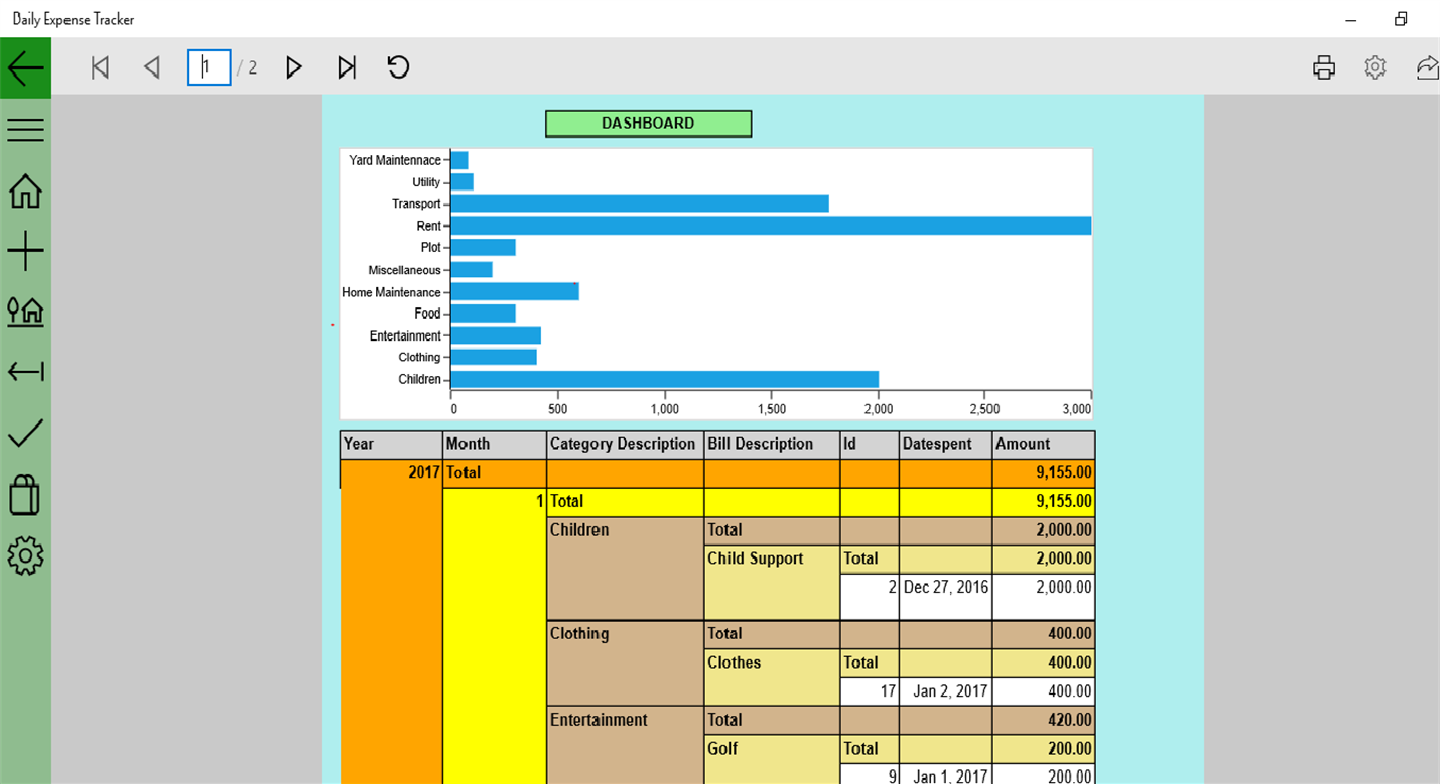Minimize the Daily Expense Tracker window
Screen dimensions: 1440x784
tap(1350, 19)
